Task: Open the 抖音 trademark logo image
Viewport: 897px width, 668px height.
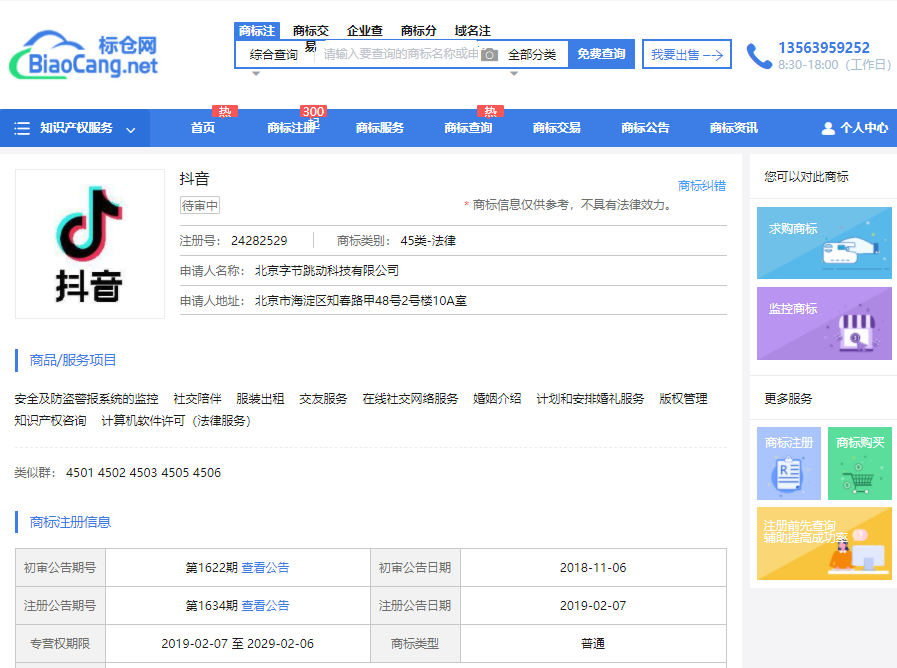Action: 90,244
